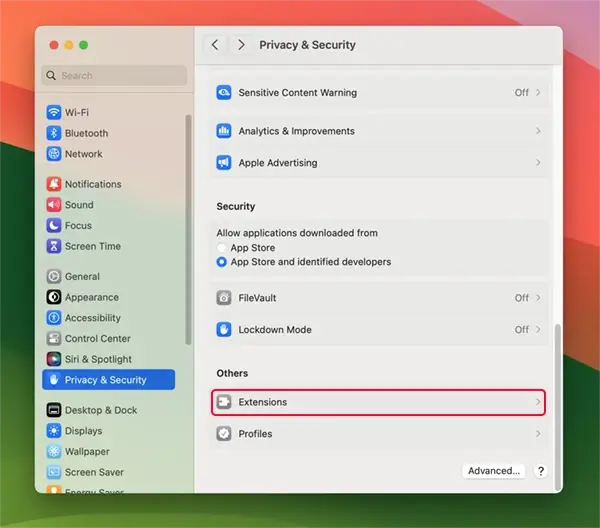
Task: Click Lockdown Mode's Off status text
Action: [x=522, y=329]
